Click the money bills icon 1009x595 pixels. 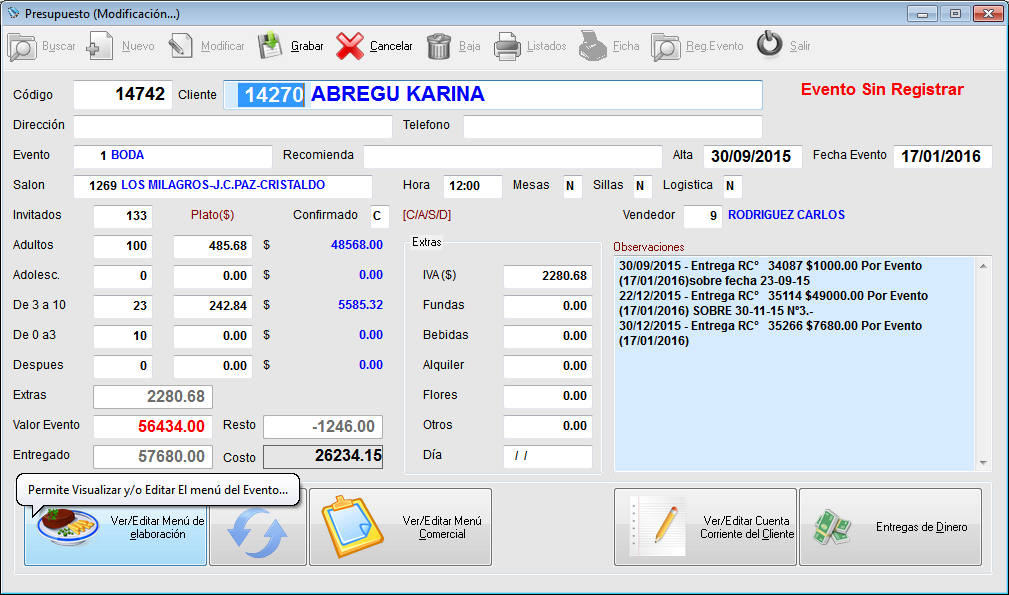[x=831, y=527]
